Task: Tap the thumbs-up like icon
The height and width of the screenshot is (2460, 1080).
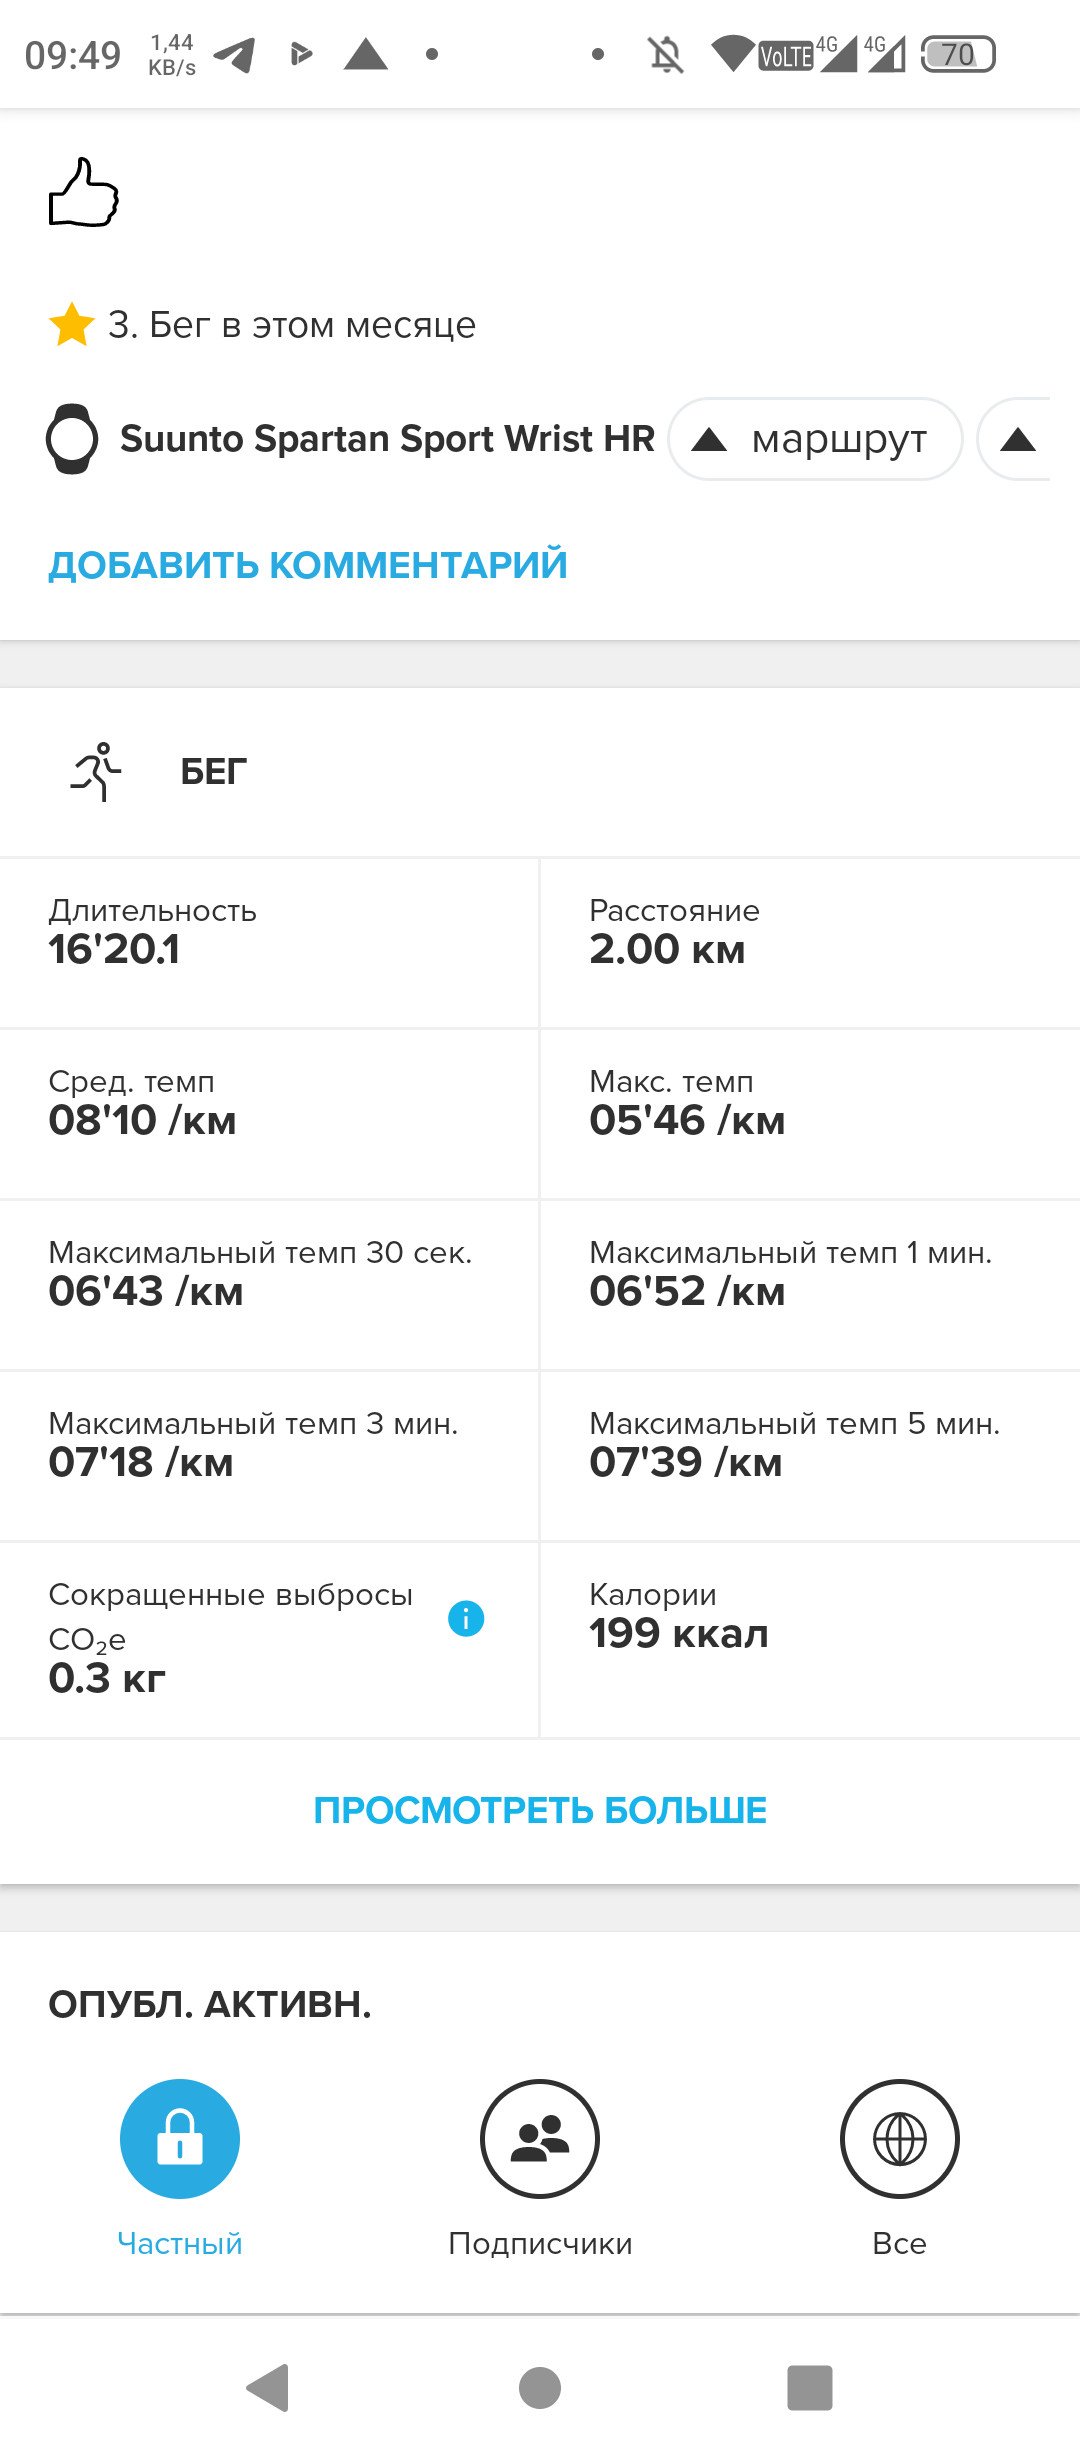Action: (x=84, y=192)
